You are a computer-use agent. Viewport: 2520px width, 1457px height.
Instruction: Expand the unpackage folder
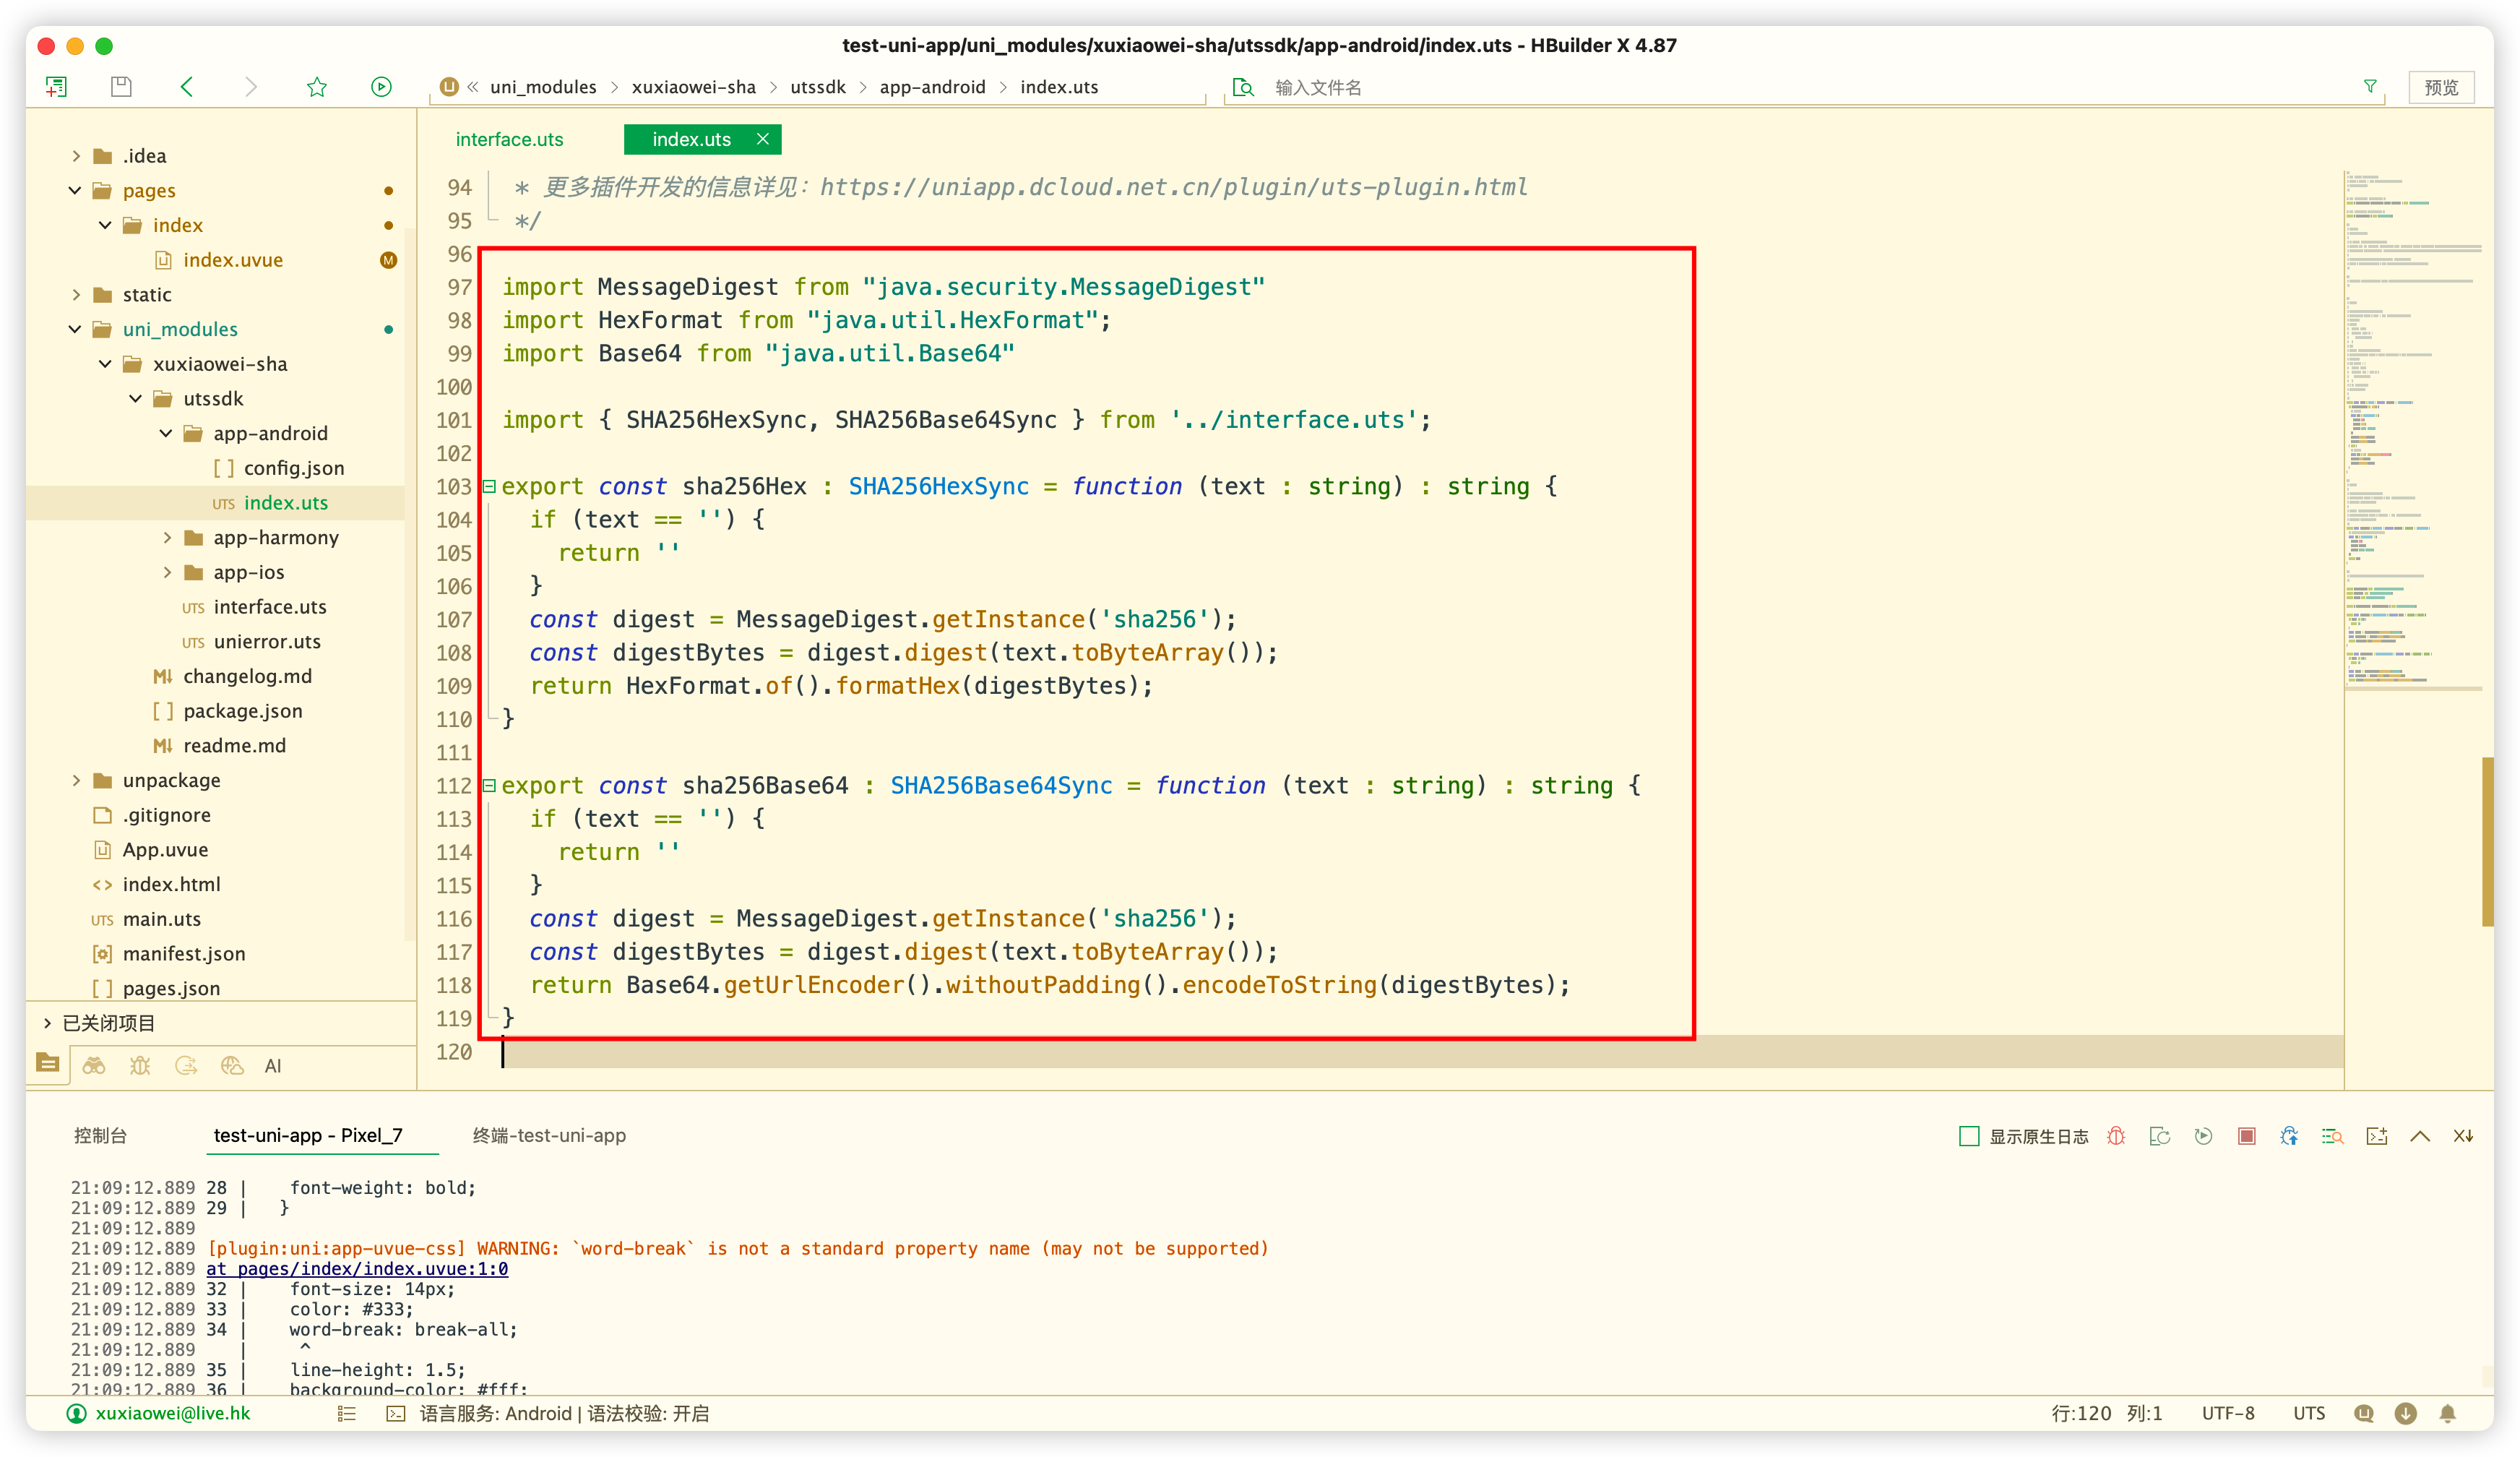click(x=76, y=780)
